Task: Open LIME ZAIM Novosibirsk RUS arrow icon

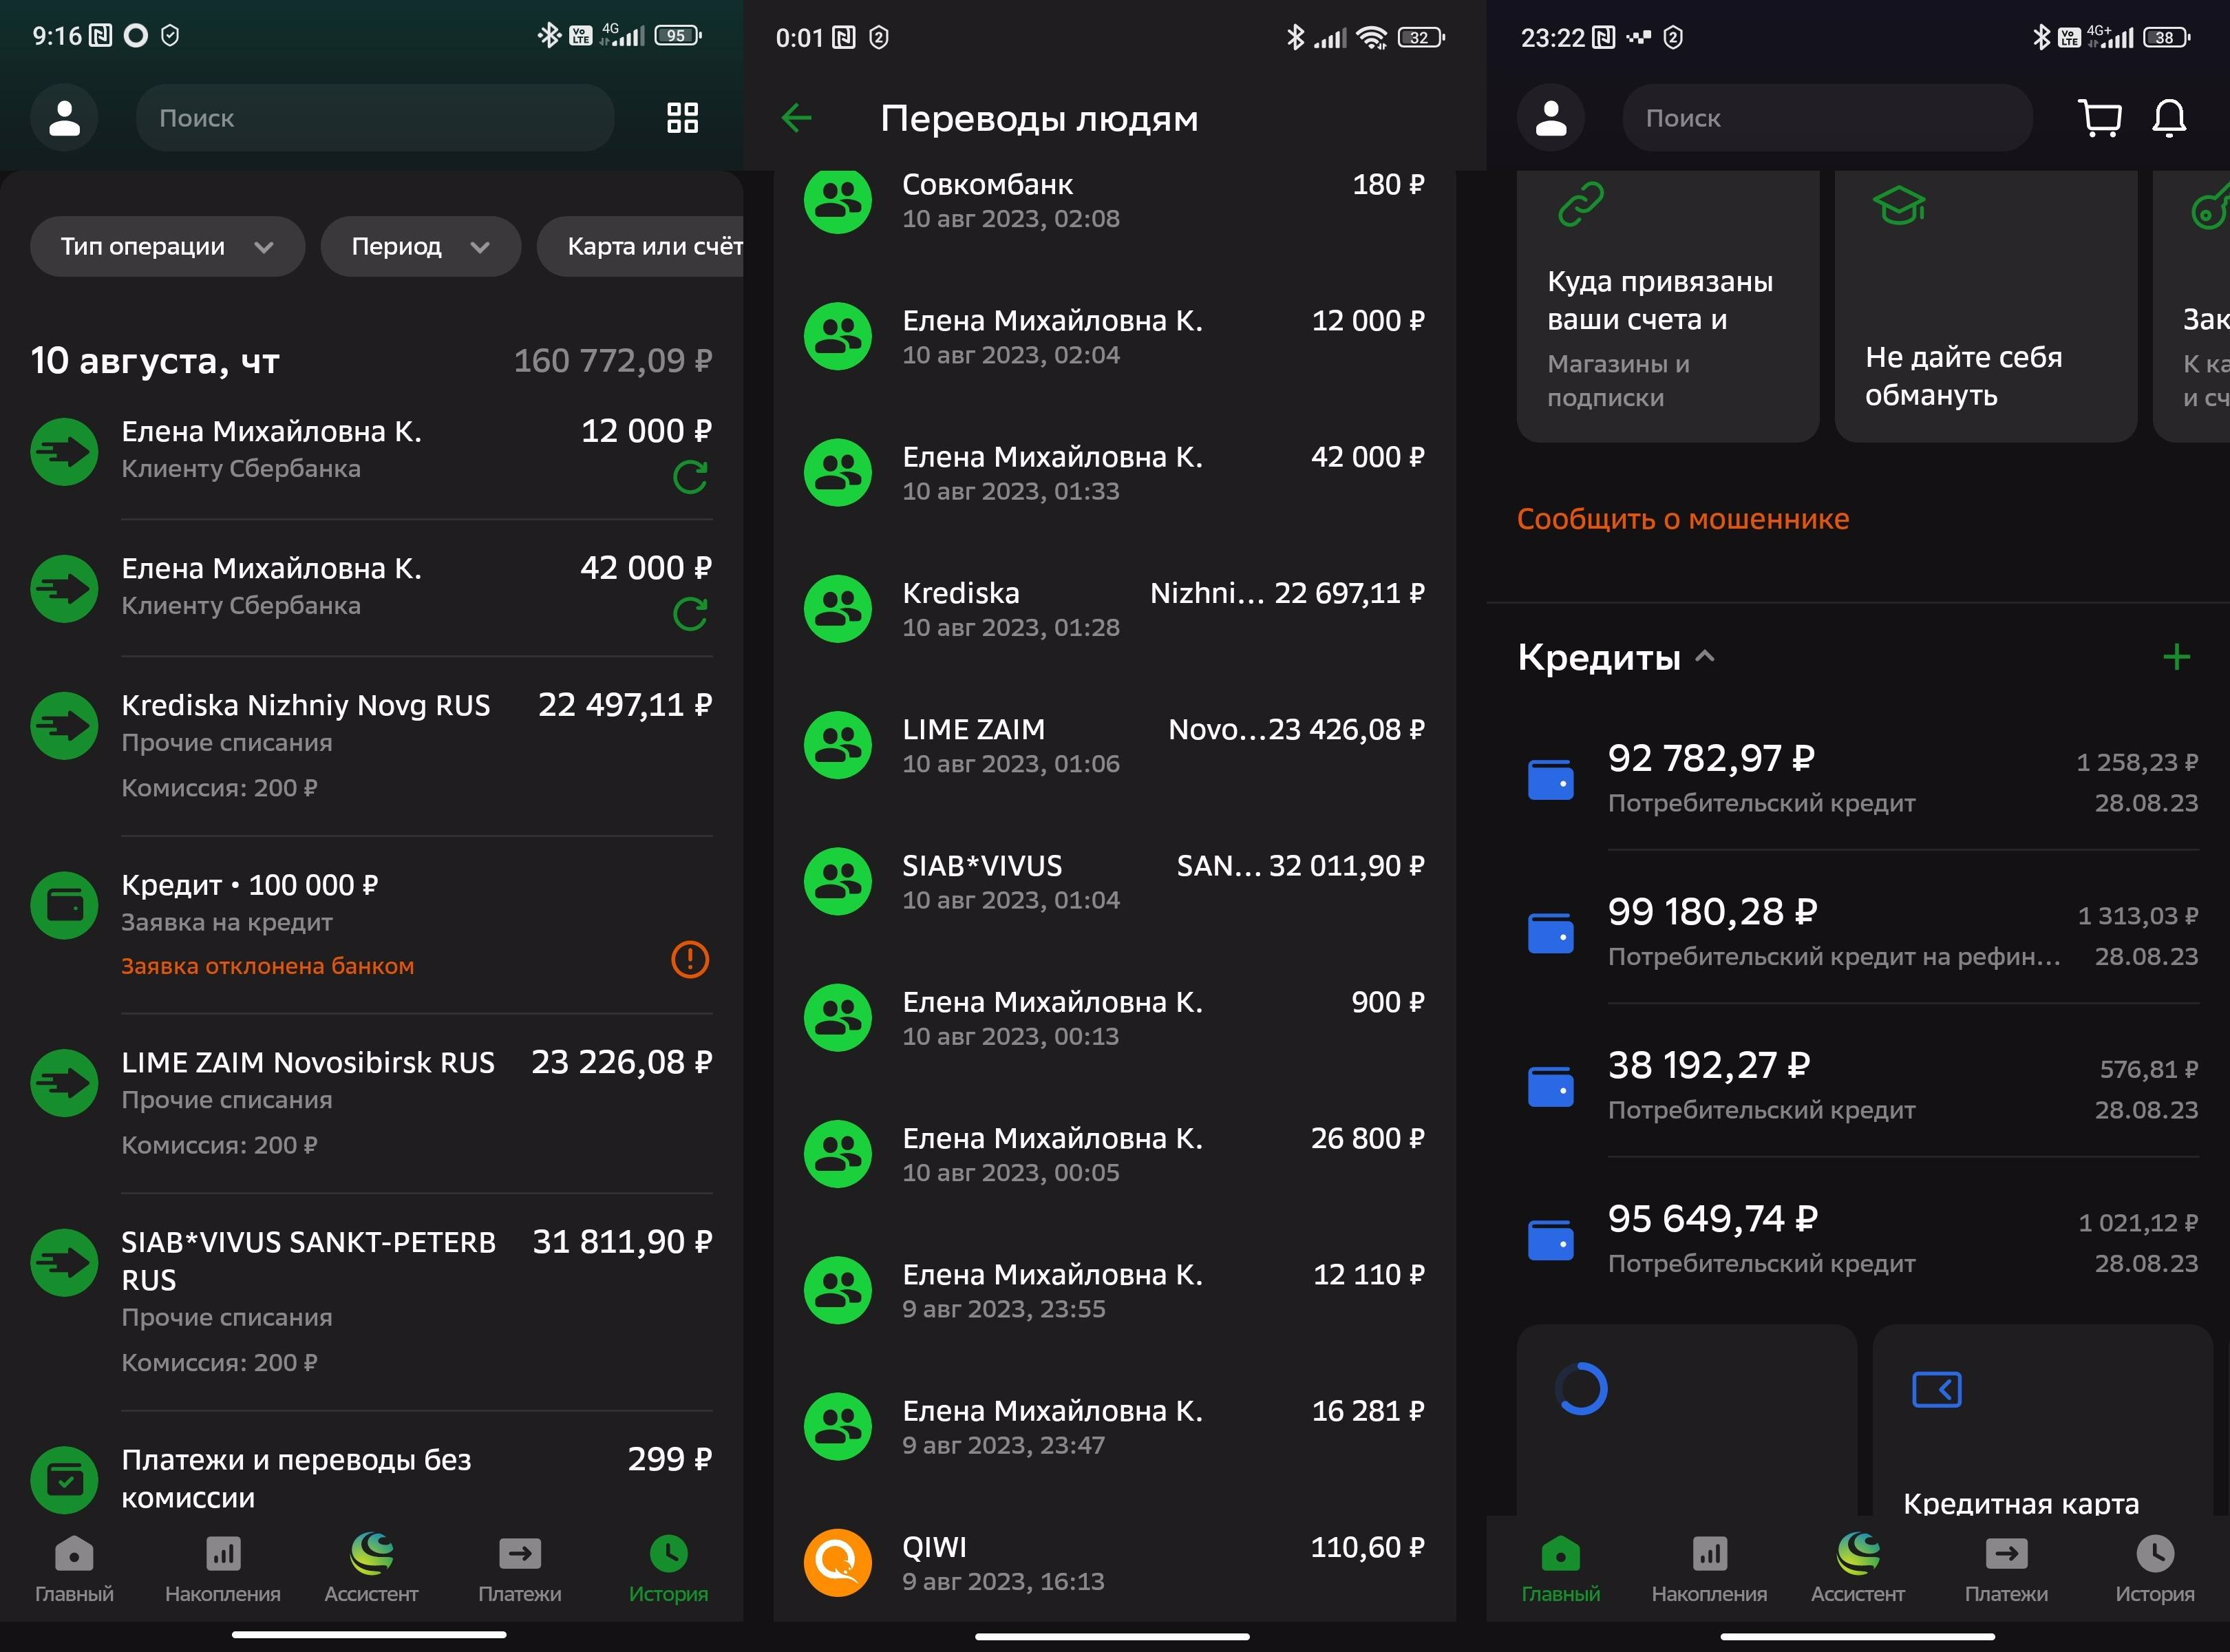Action: pyautogui.click(x=64, y=1082)
